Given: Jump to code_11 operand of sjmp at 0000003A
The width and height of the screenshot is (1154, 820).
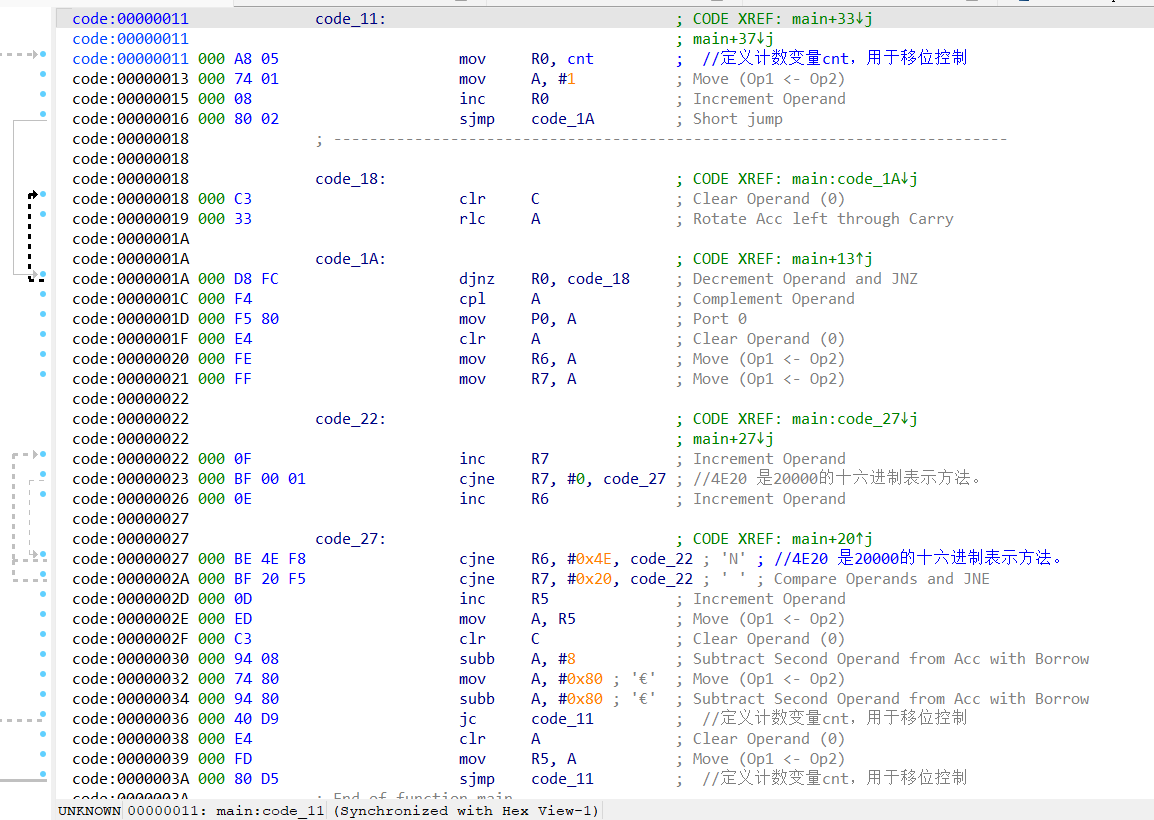Looking at the screenshot, I should pos(562,779).
